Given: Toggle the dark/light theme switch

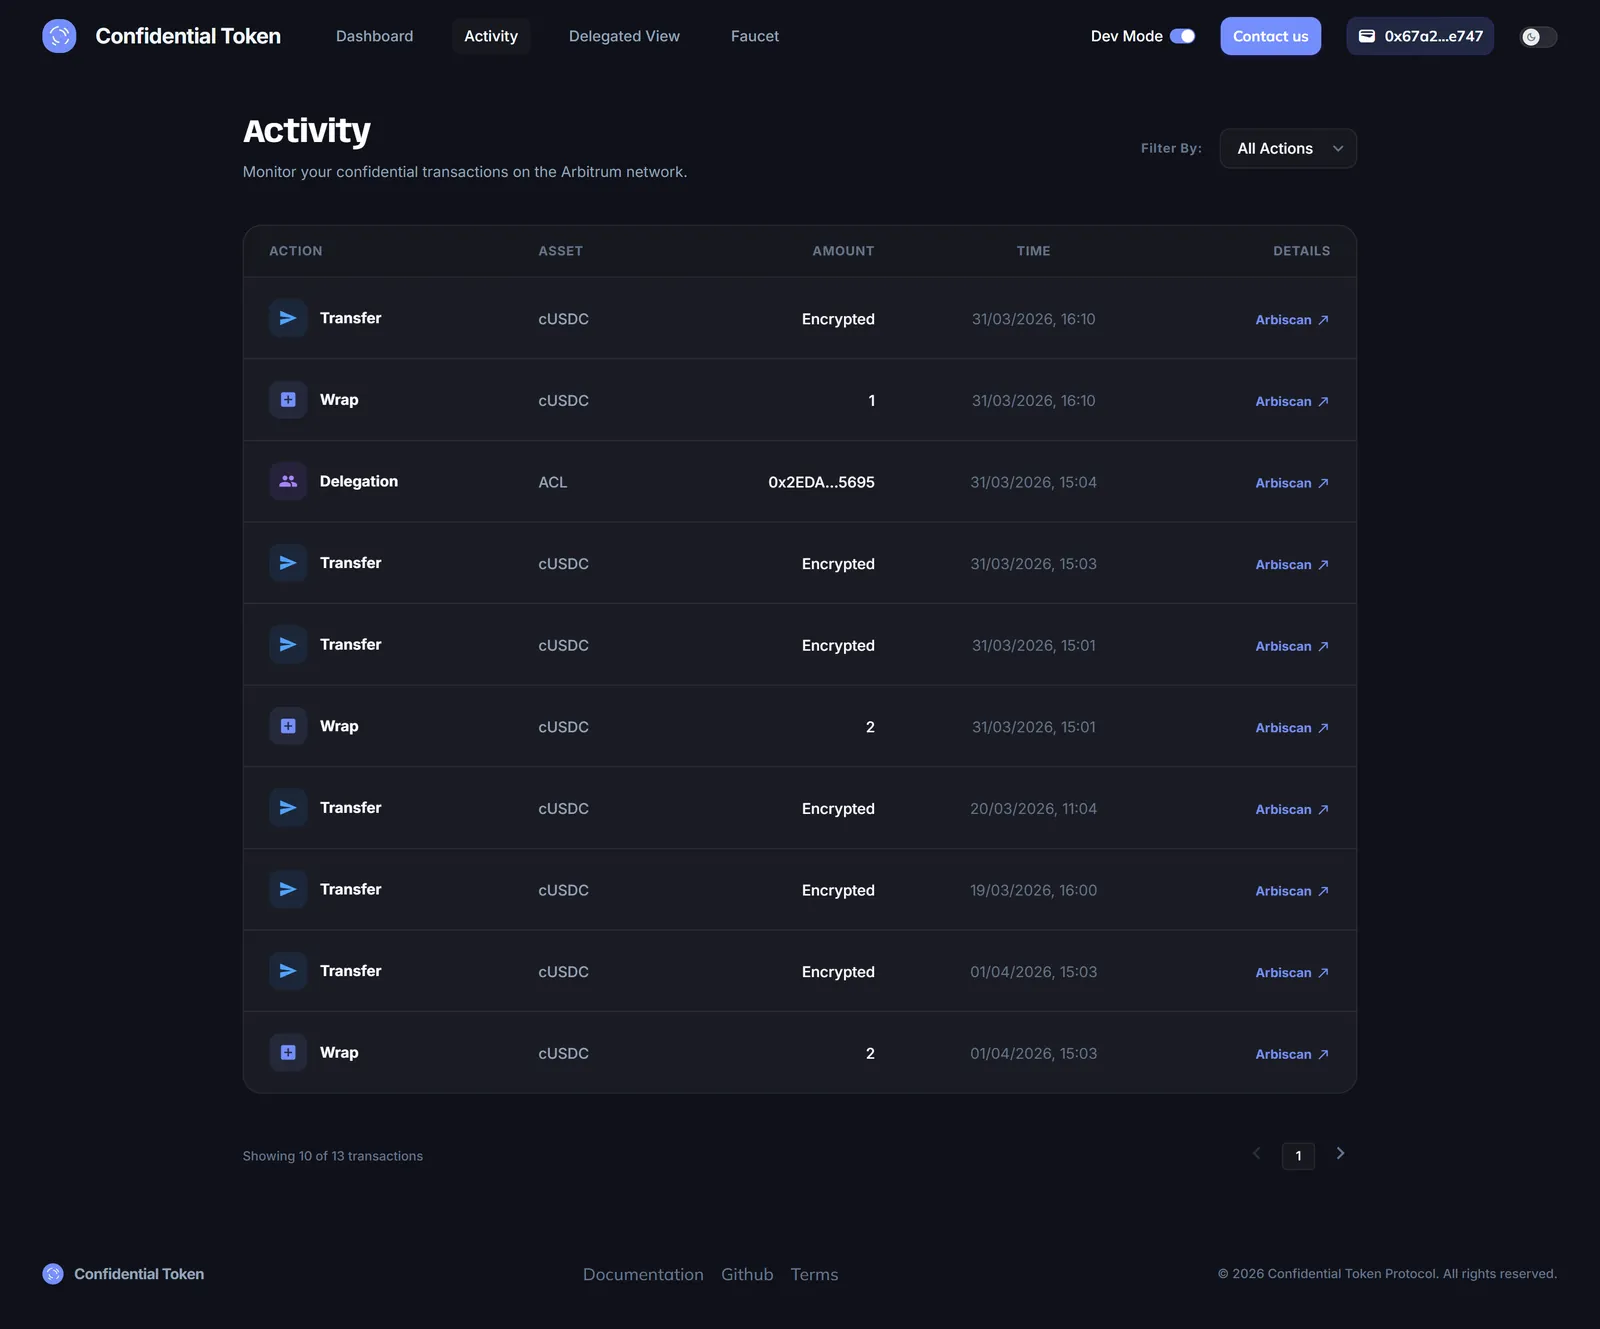Looking at the screenshot, I should [x=1539, y=37].
